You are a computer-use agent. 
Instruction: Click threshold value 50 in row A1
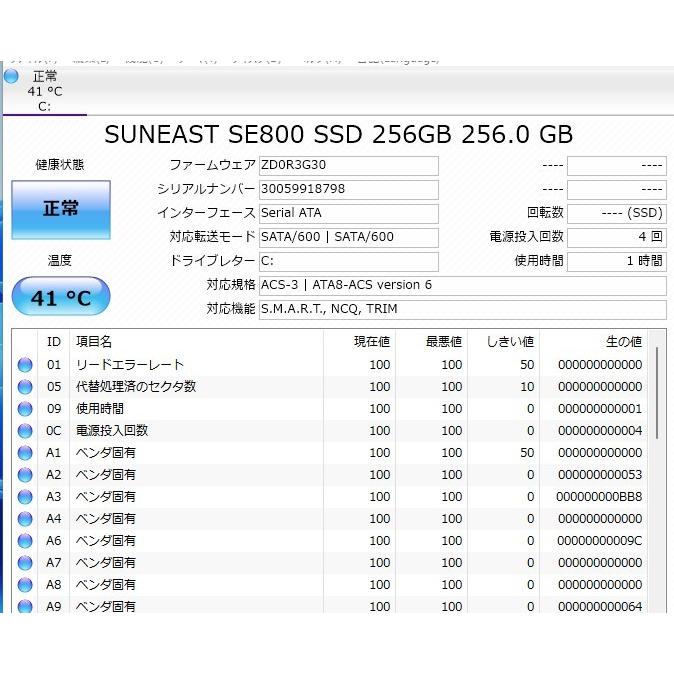(527, 453)
